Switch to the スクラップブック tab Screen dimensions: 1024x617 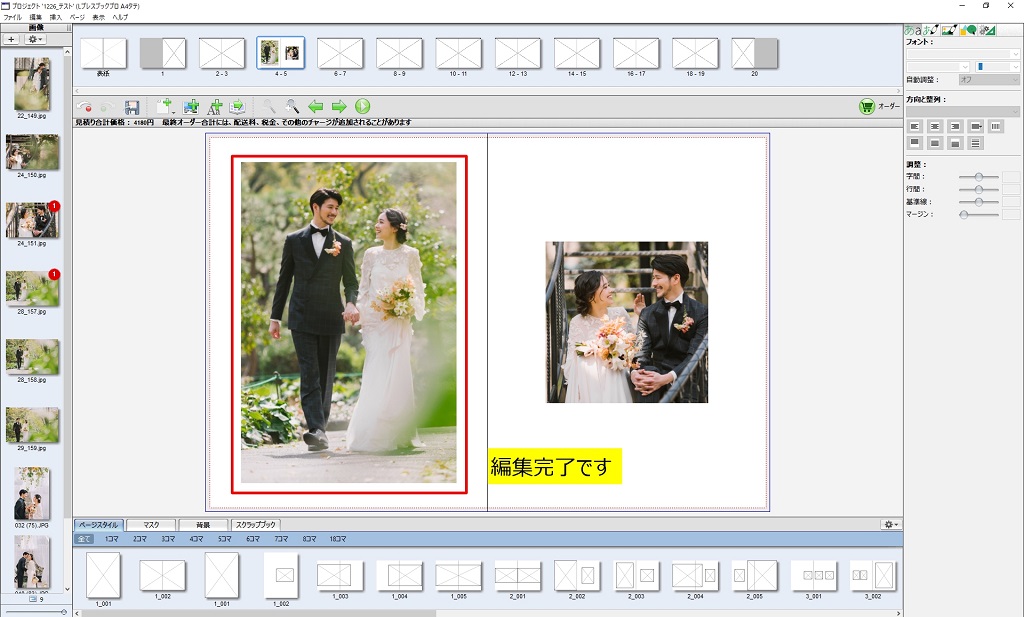point(255,524)
